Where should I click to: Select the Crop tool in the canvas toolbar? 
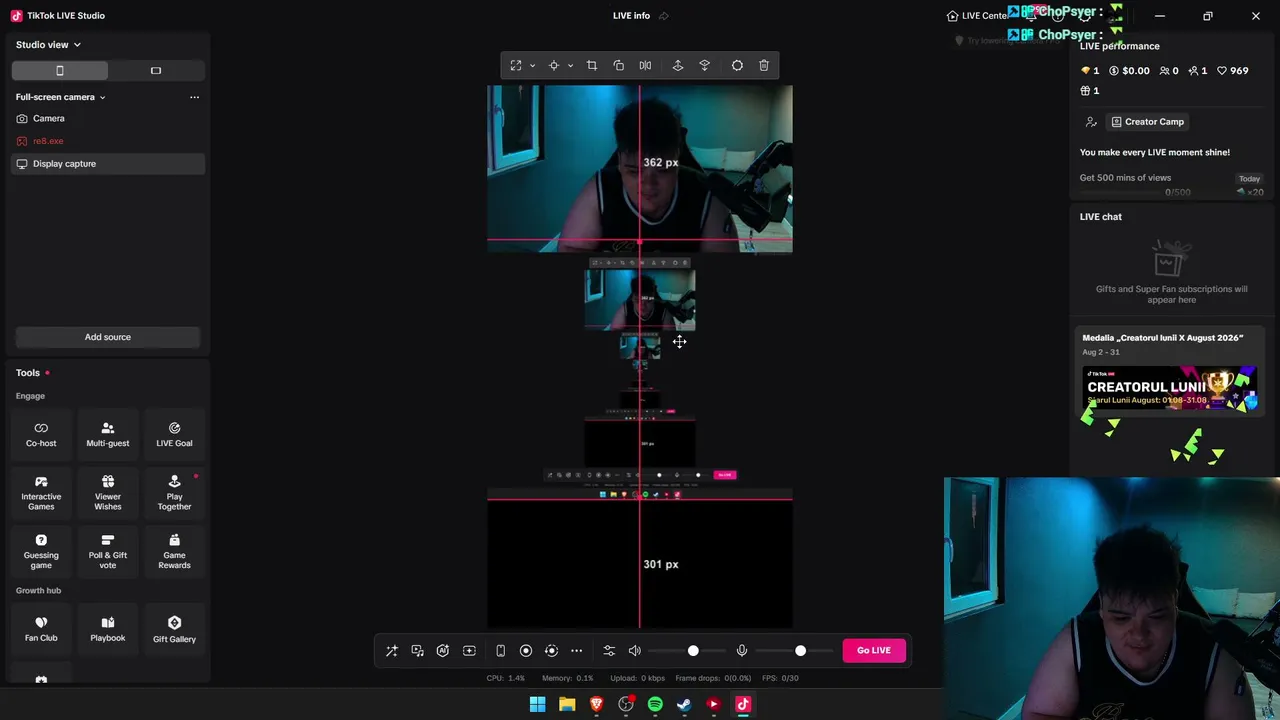point(592,66)
